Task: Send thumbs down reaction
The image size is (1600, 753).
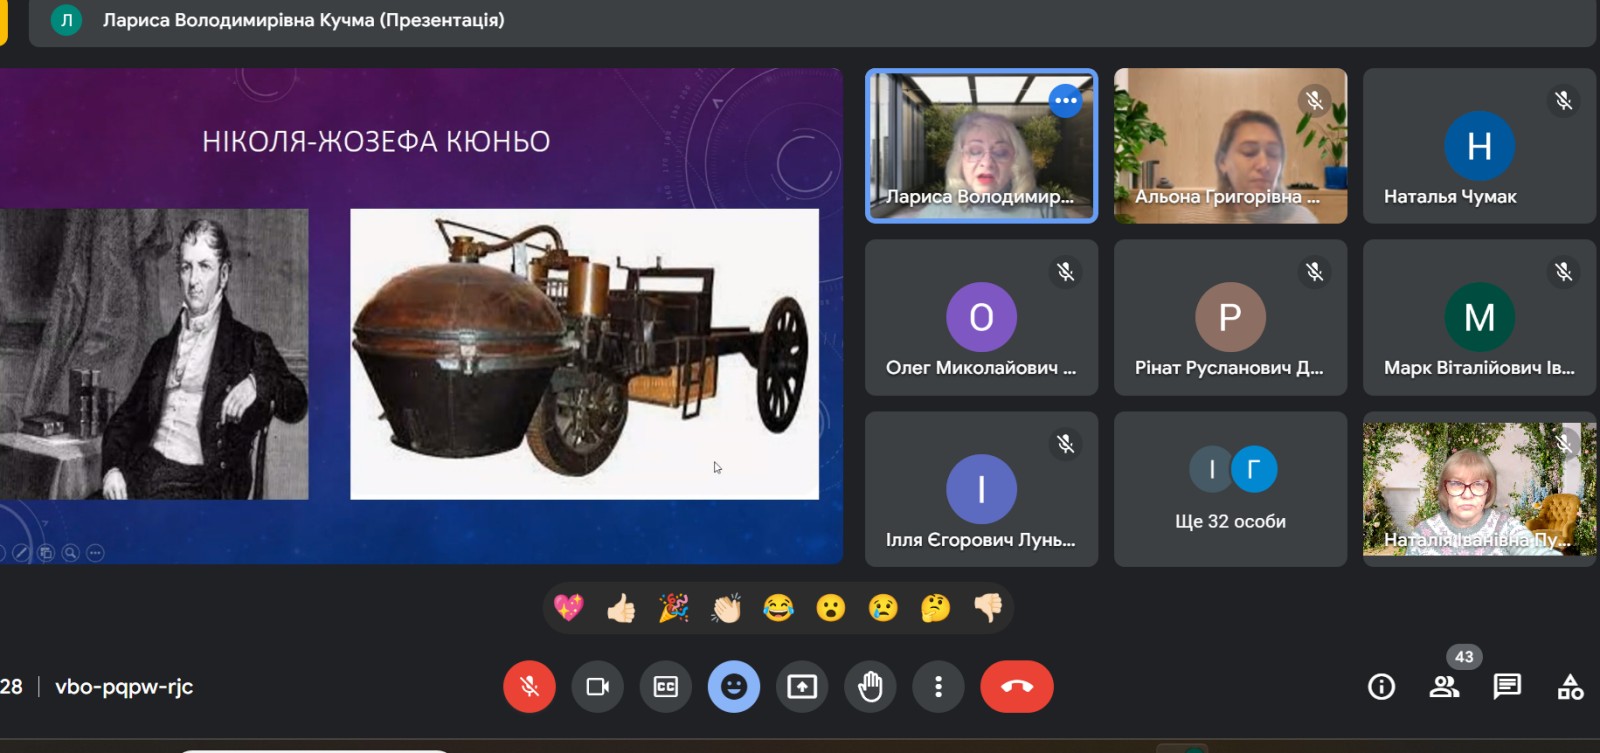Action: point(988,608)
